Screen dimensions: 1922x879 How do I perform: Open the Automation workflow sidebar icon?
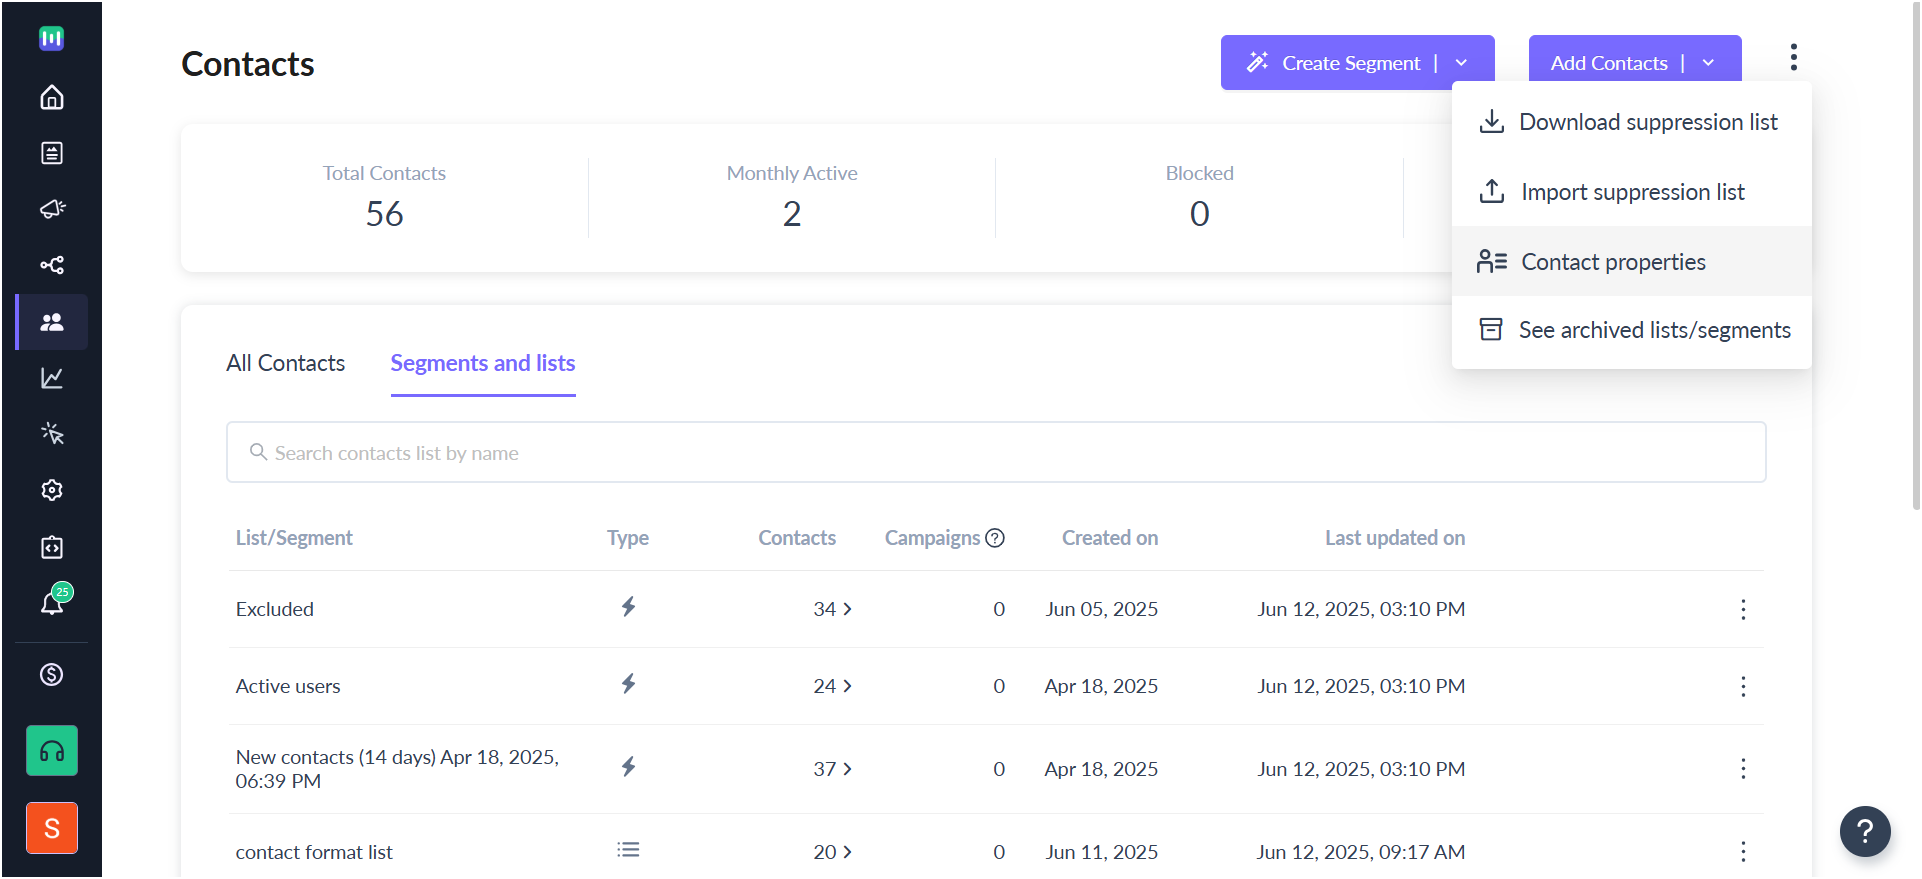click(x=52, y=265)
